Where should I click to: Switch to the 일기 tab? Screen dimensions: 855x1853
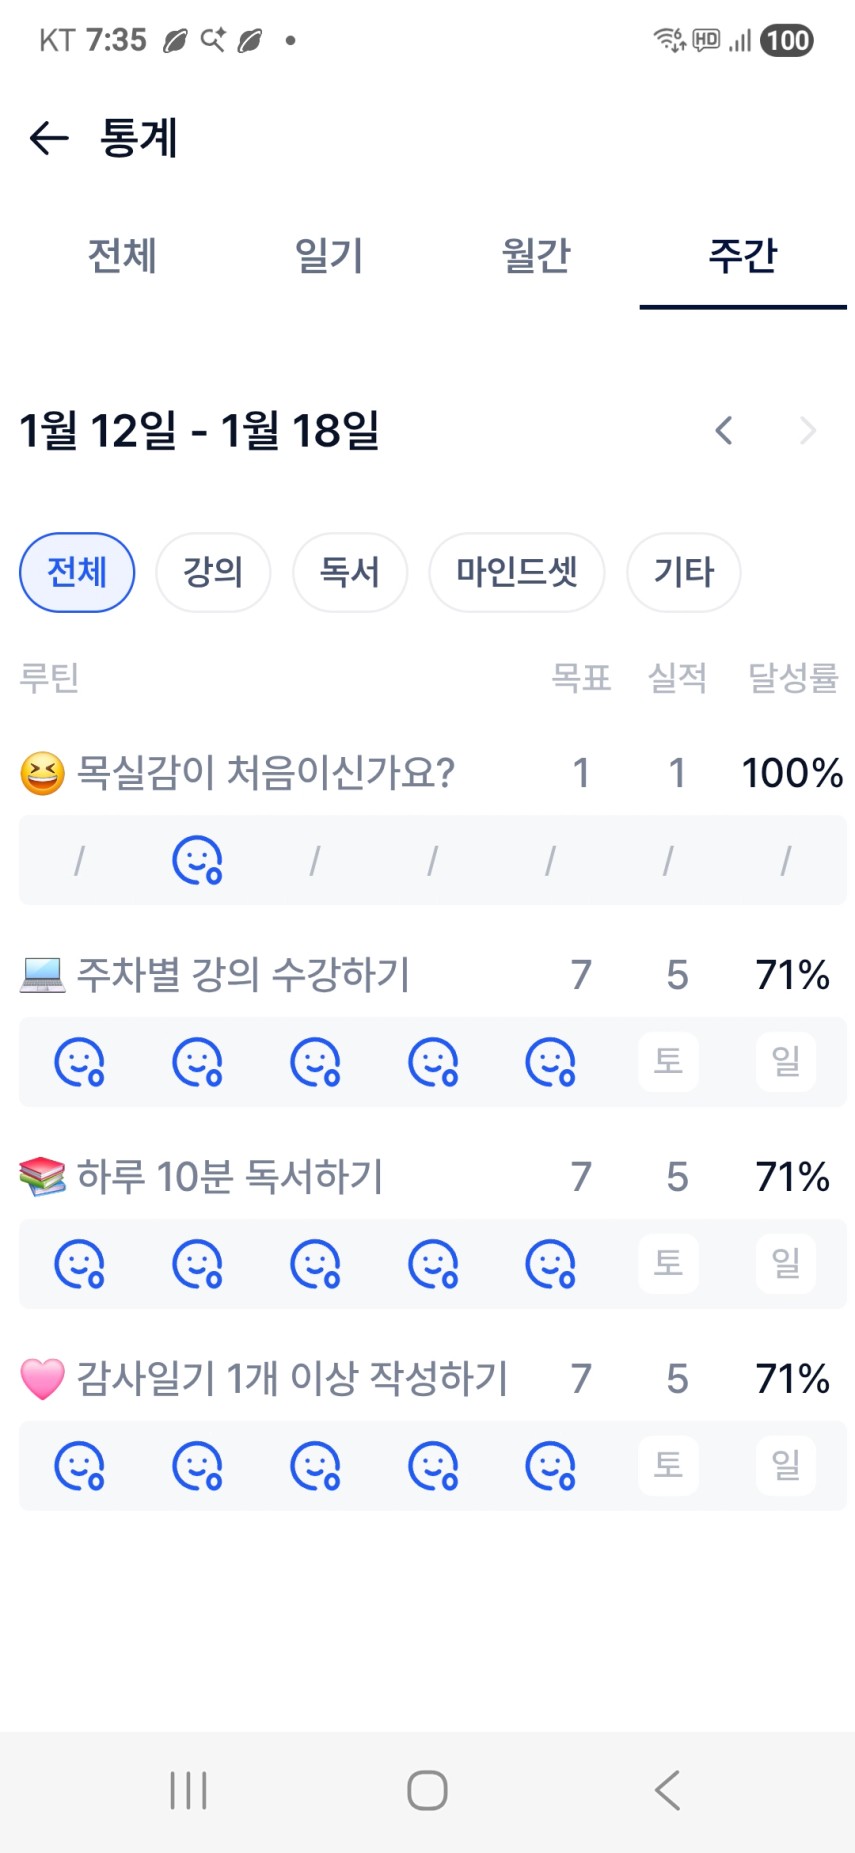pos(329,256)
